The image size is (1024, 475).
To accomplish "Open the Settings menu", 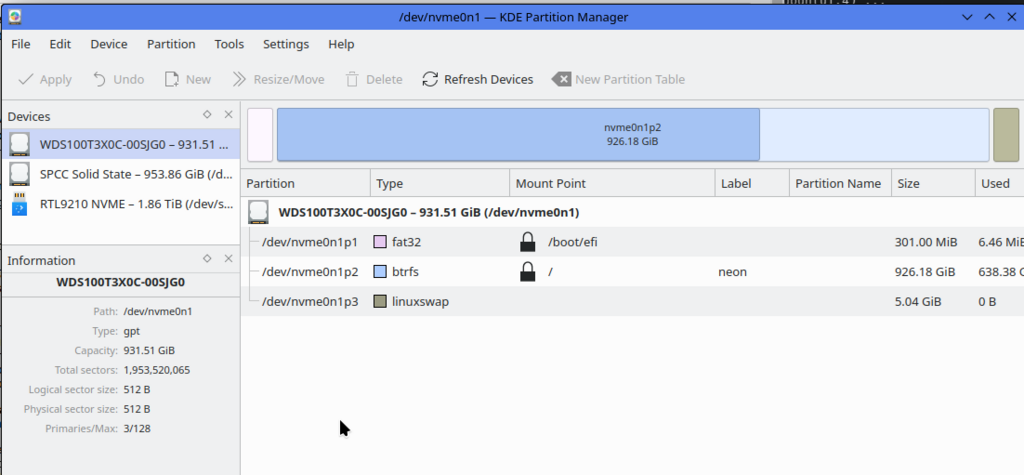I will pos(286,44).
